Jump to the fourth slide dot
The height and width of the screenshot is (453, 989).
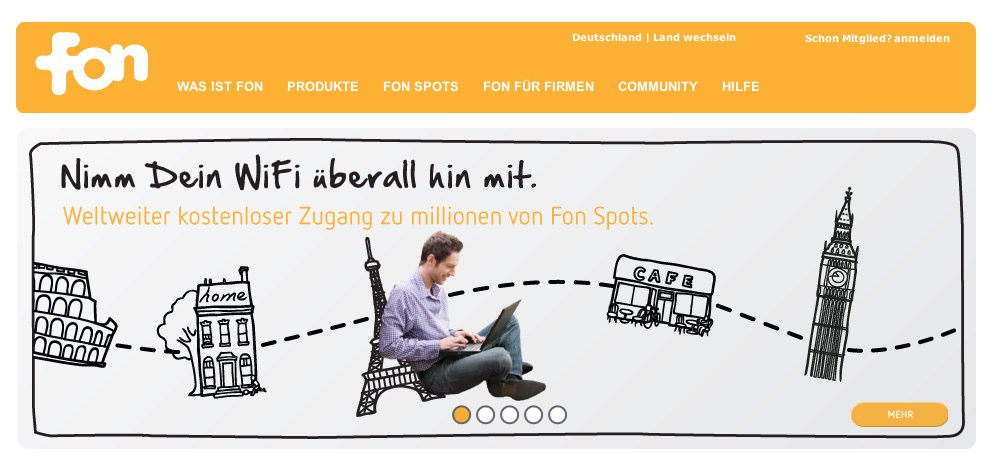coord(534,415)
